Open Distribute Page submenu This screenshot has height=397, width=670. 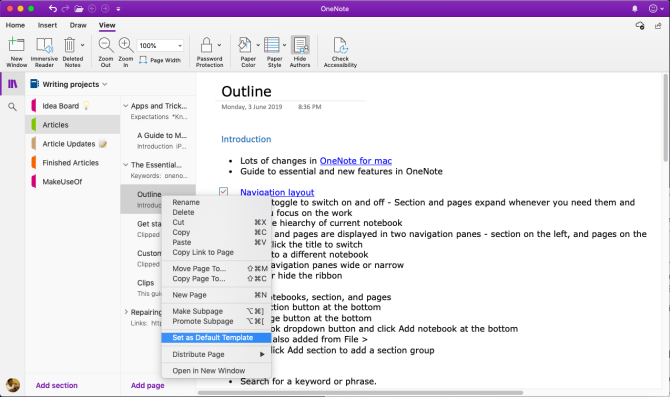[x=216, y=354]
